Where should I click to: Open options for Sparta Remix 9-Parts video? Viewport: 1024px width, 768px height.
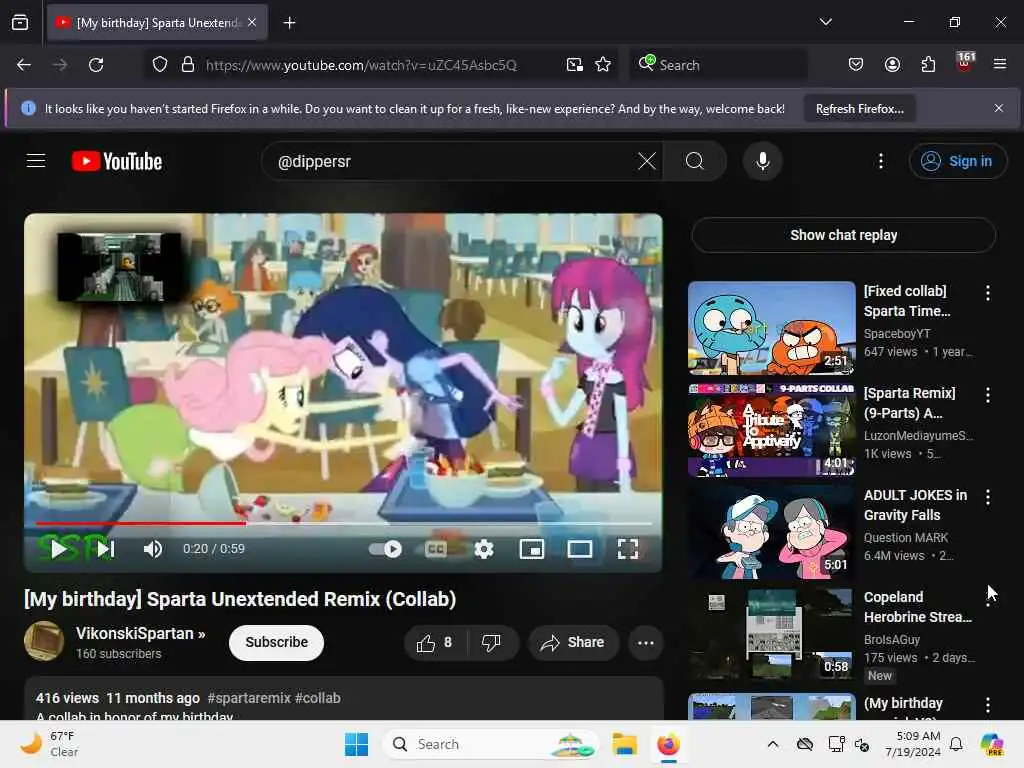(x=987, y=395)
